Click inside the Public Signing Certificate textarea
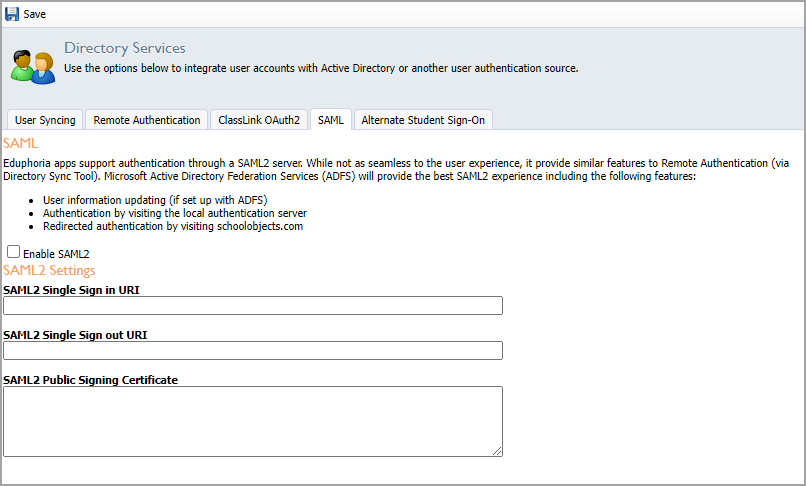Image resolution: width=806 pixels, height=486 pixels. (x=253, y=421)
